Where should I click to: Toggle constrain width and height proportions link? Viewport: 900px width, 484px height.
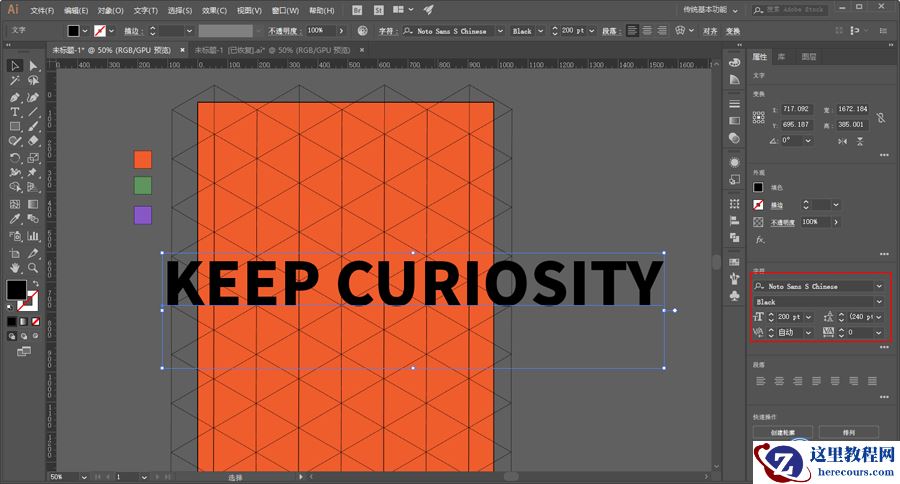coord(880,117)
